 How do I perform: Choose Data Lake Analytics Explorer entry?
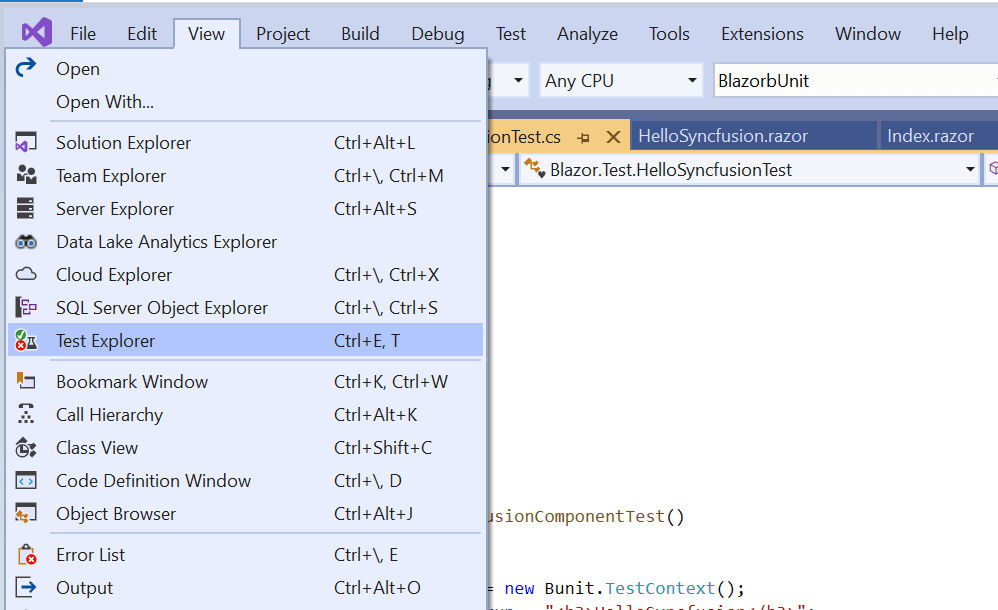click(245, 242)
